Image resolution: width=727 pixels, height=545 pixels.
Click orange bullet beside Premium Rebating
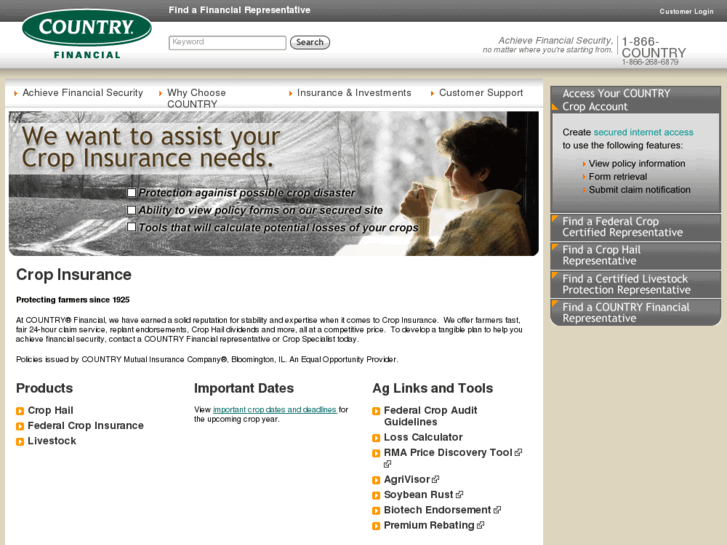point(376,526)
